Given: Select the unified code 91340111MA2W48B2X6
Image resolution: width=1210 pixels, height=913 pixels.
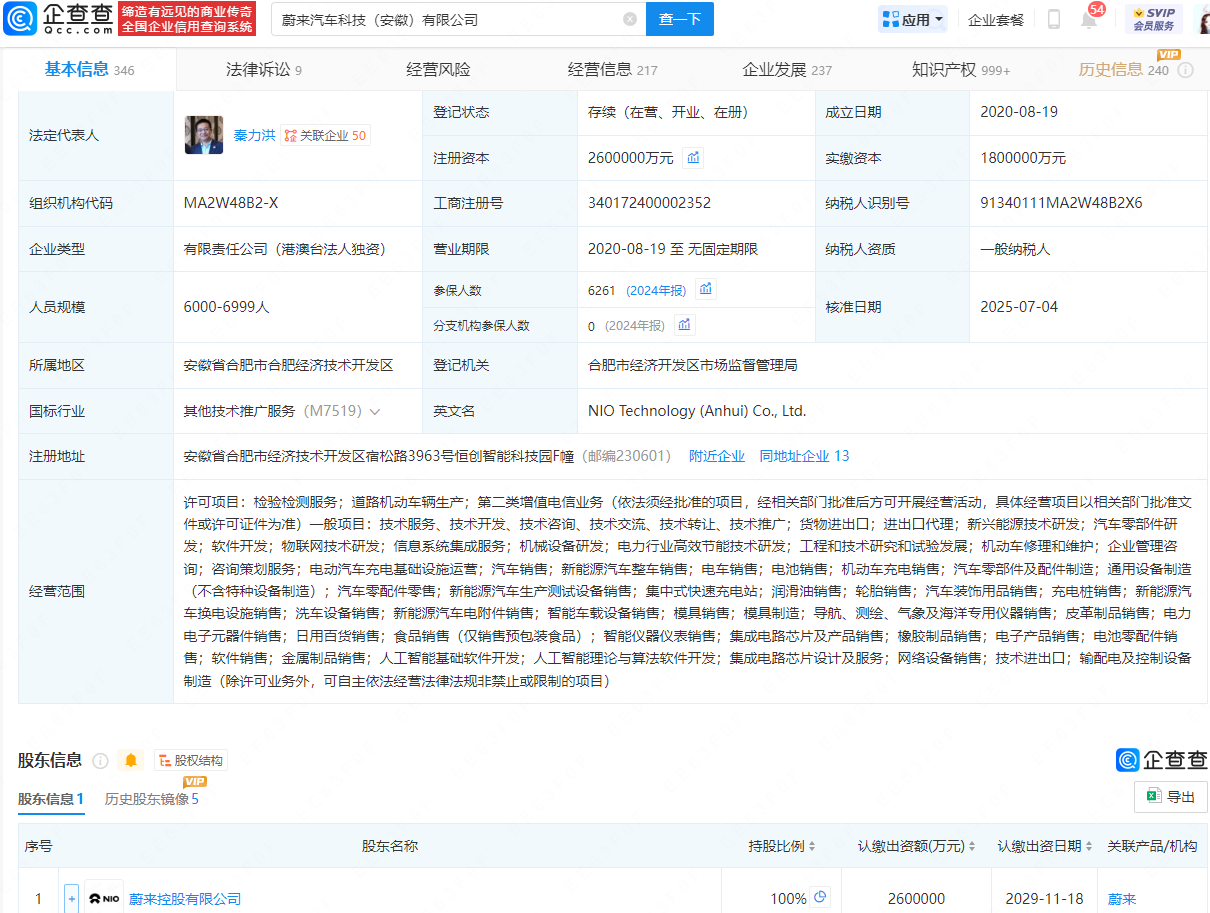Looking at the screenshot, I should click(x=1061, y=203).
